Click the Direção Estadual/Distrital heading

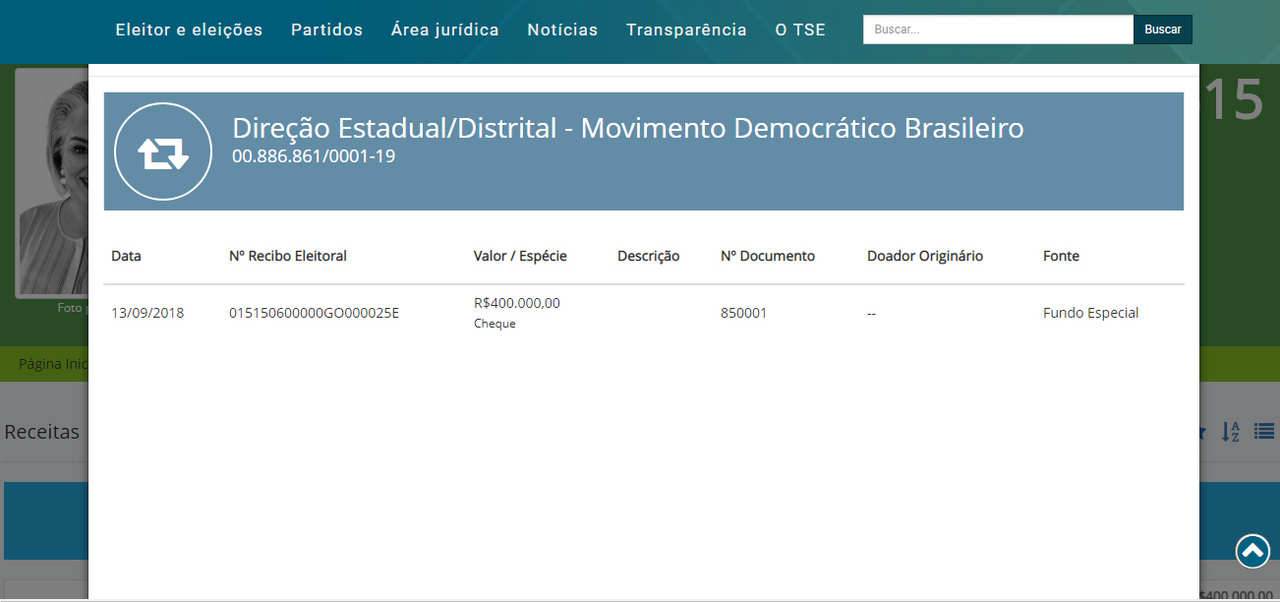pos(628,128)
